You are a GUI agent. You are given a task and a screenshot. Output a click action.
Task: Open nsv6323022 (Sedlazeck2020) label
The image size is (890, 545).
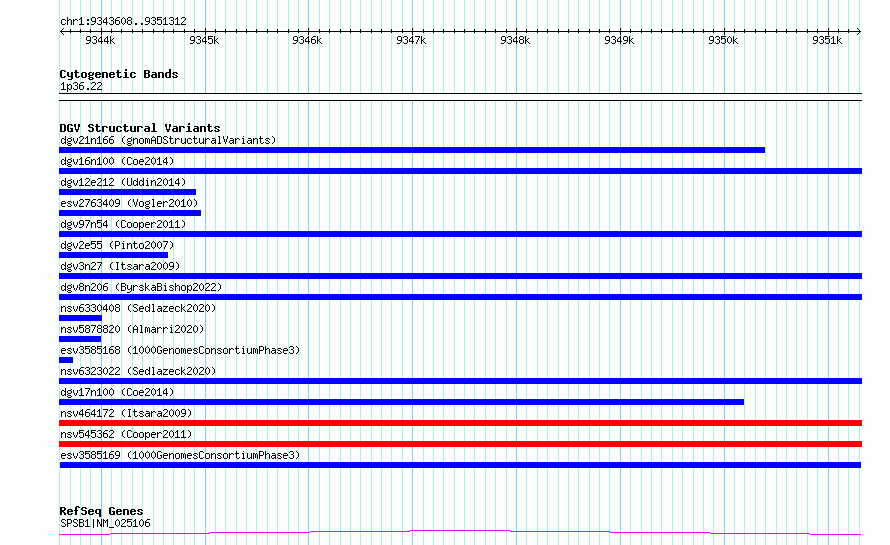click(138, 371)
